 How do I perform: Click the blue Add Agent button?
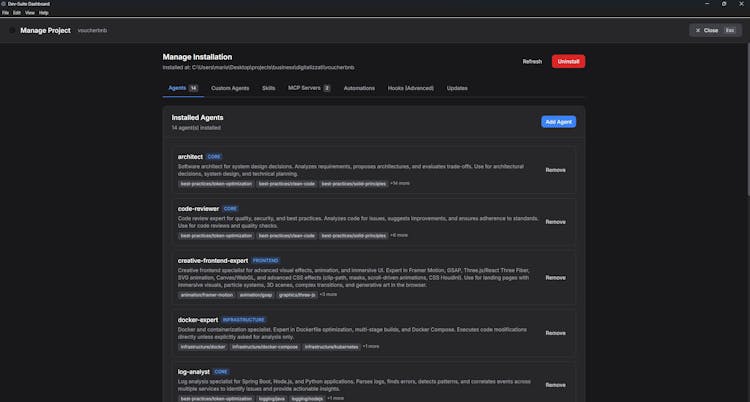coord(558,122)
